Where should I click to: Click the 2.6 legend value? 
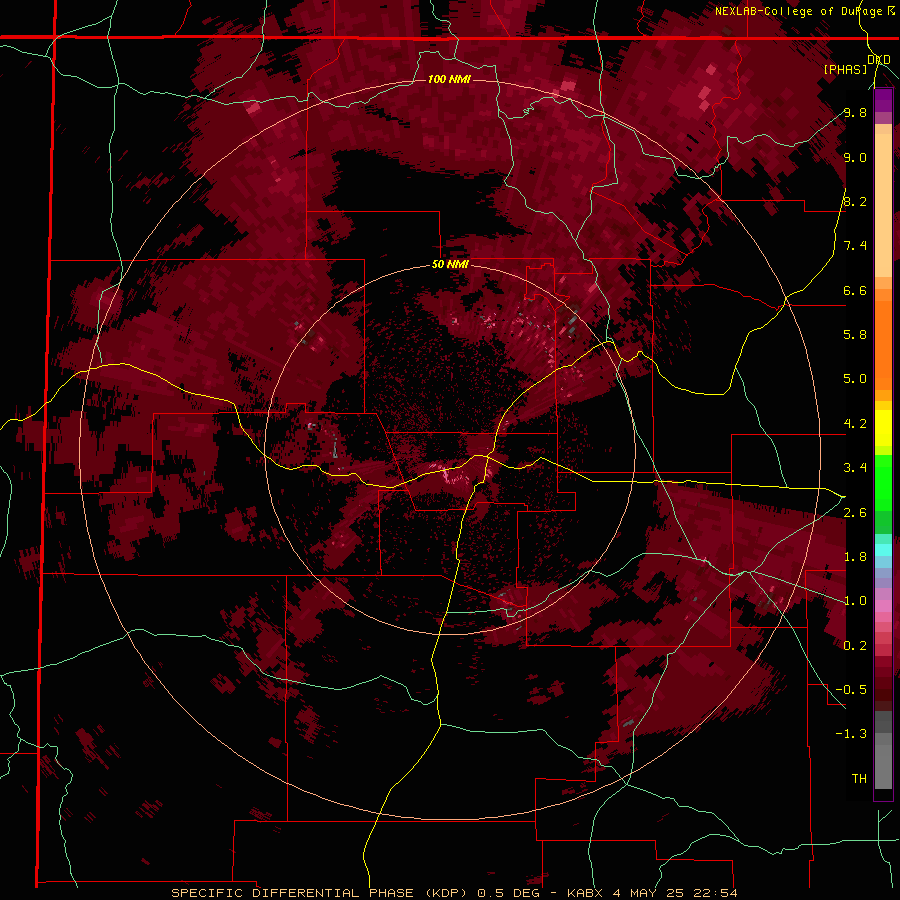pyautogui.click(x=855, y=513)
